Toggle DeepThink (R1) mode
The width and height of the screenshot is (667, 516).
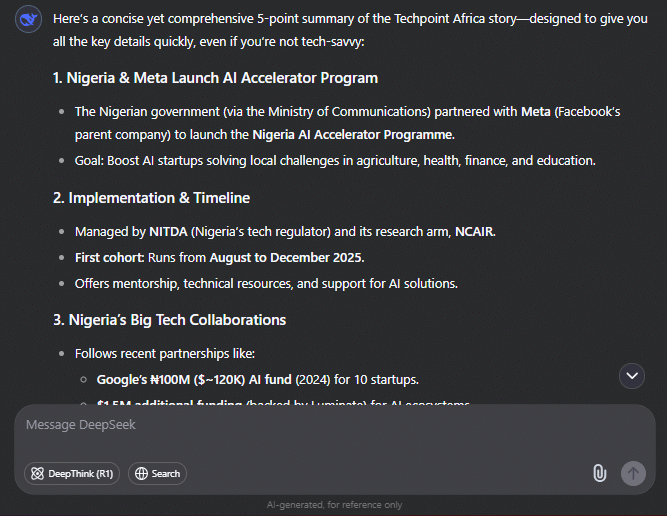tap(72, 473)
